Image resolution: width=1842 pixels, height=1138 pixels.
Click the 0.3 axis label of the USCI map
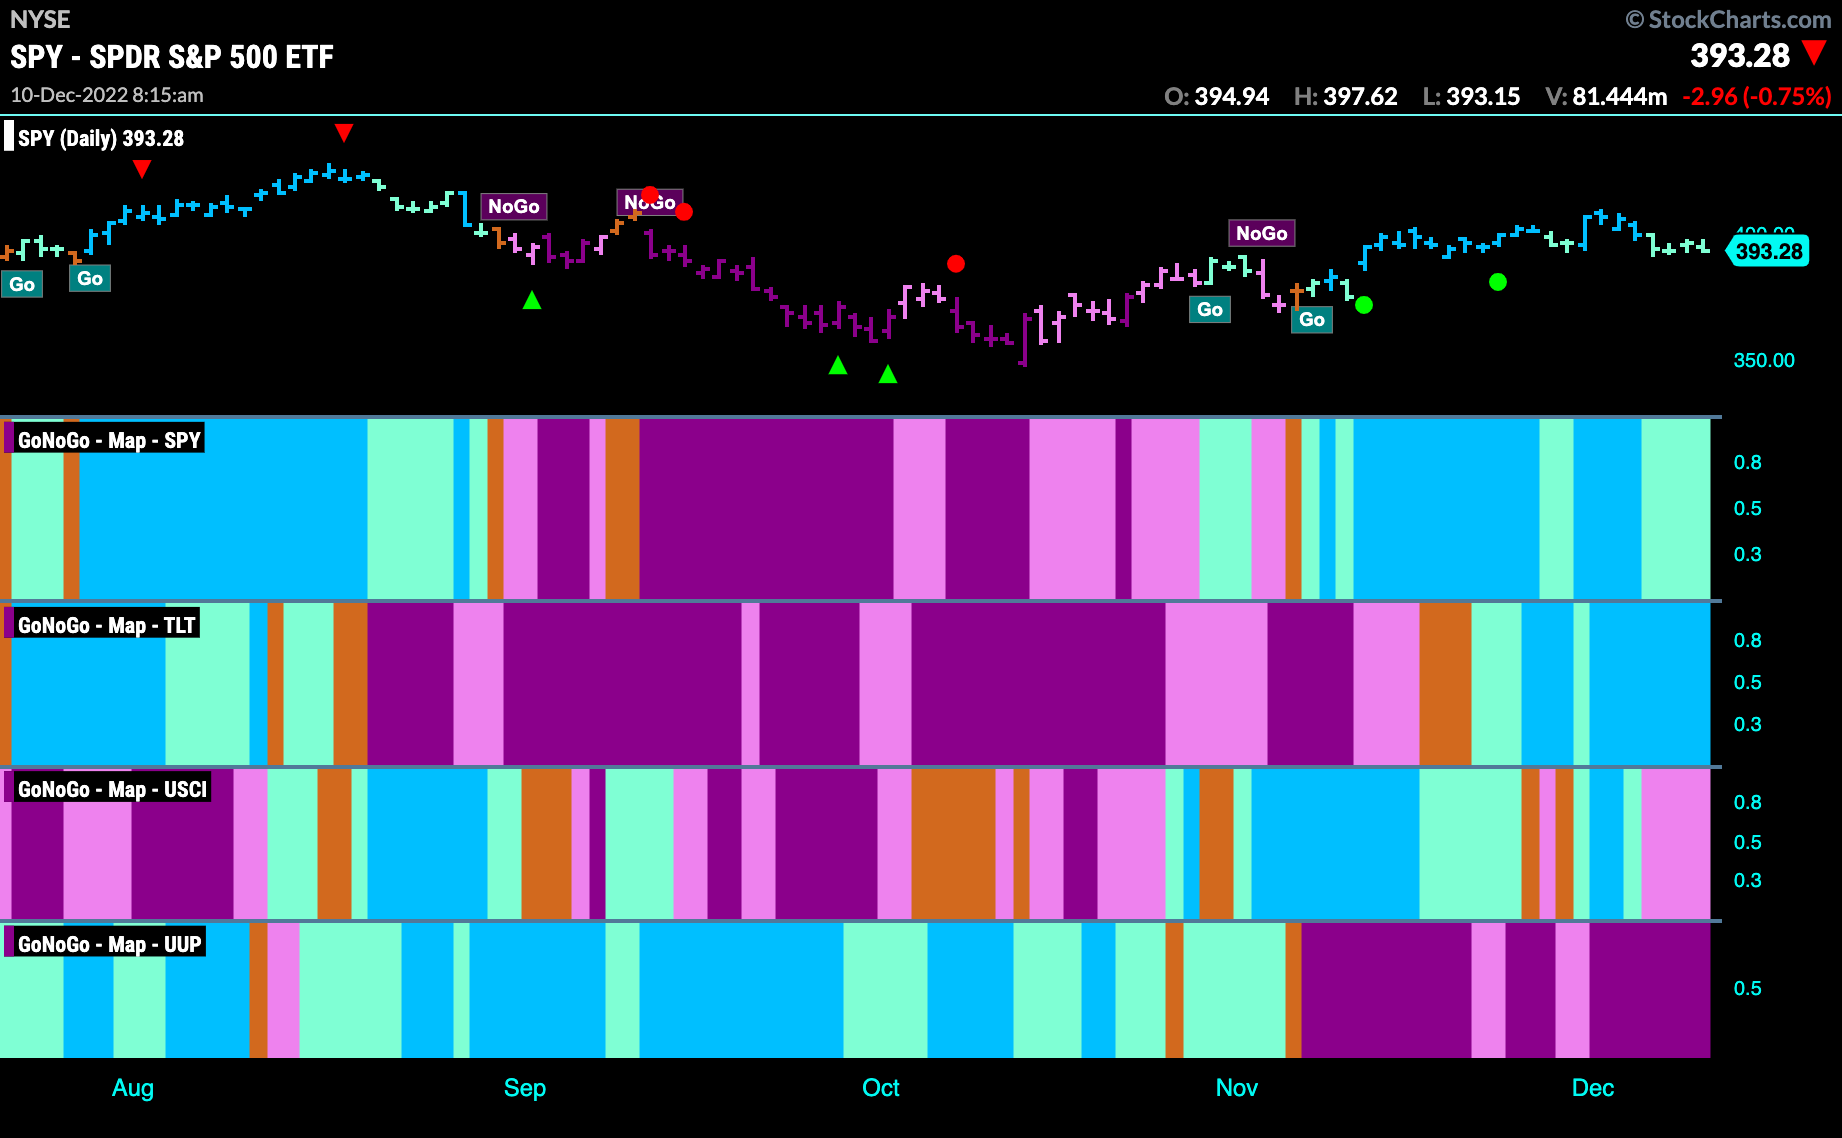point(1748,881)
